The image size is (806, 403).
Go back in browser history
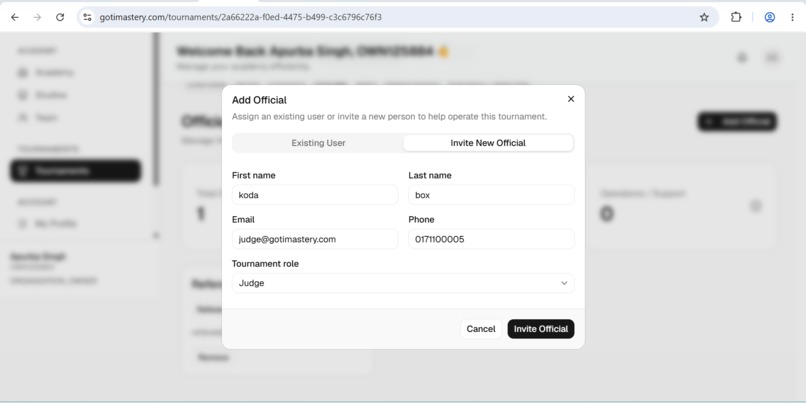pyautogui.click(x=15, y=17)
